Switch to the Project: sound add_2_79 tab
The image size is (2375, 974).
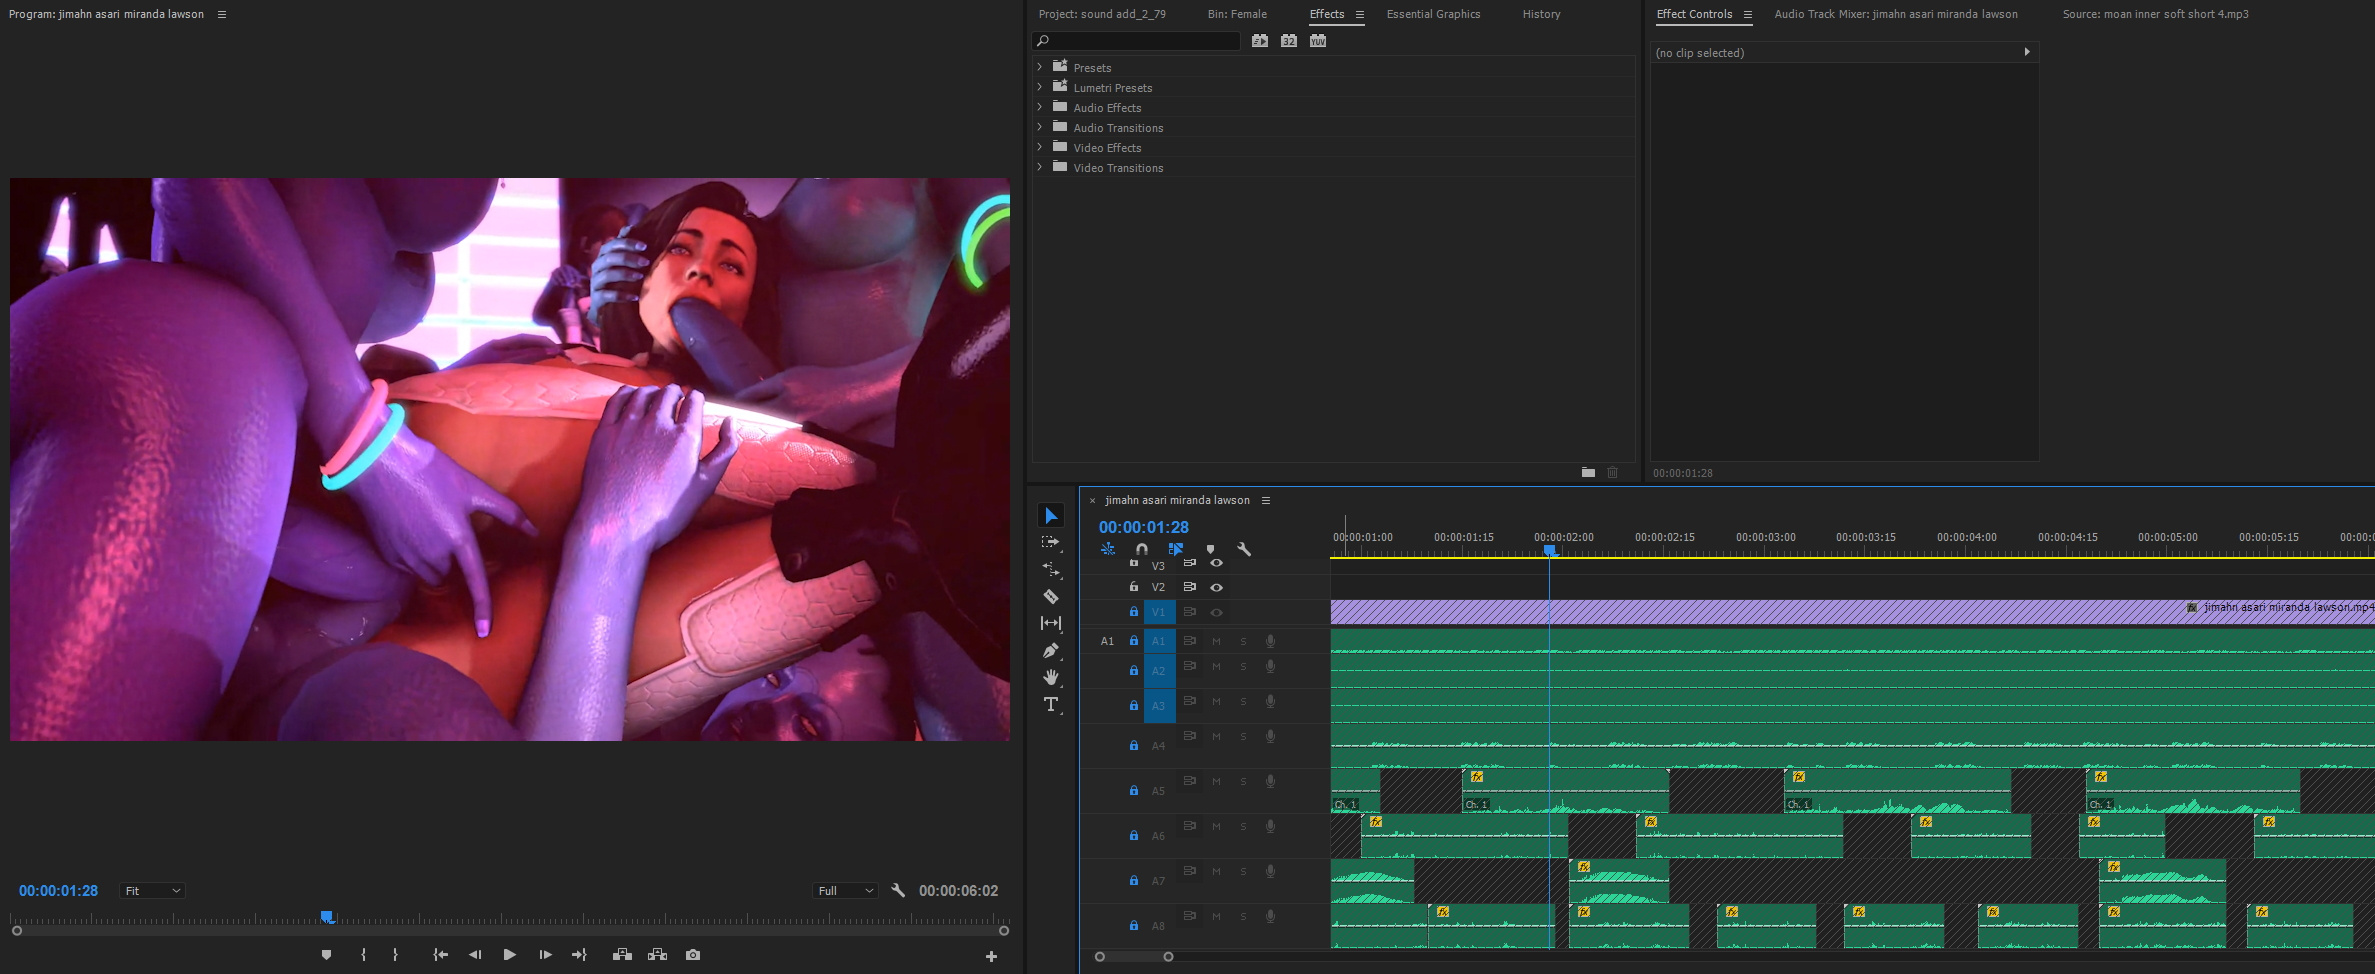coord(1102,14)
